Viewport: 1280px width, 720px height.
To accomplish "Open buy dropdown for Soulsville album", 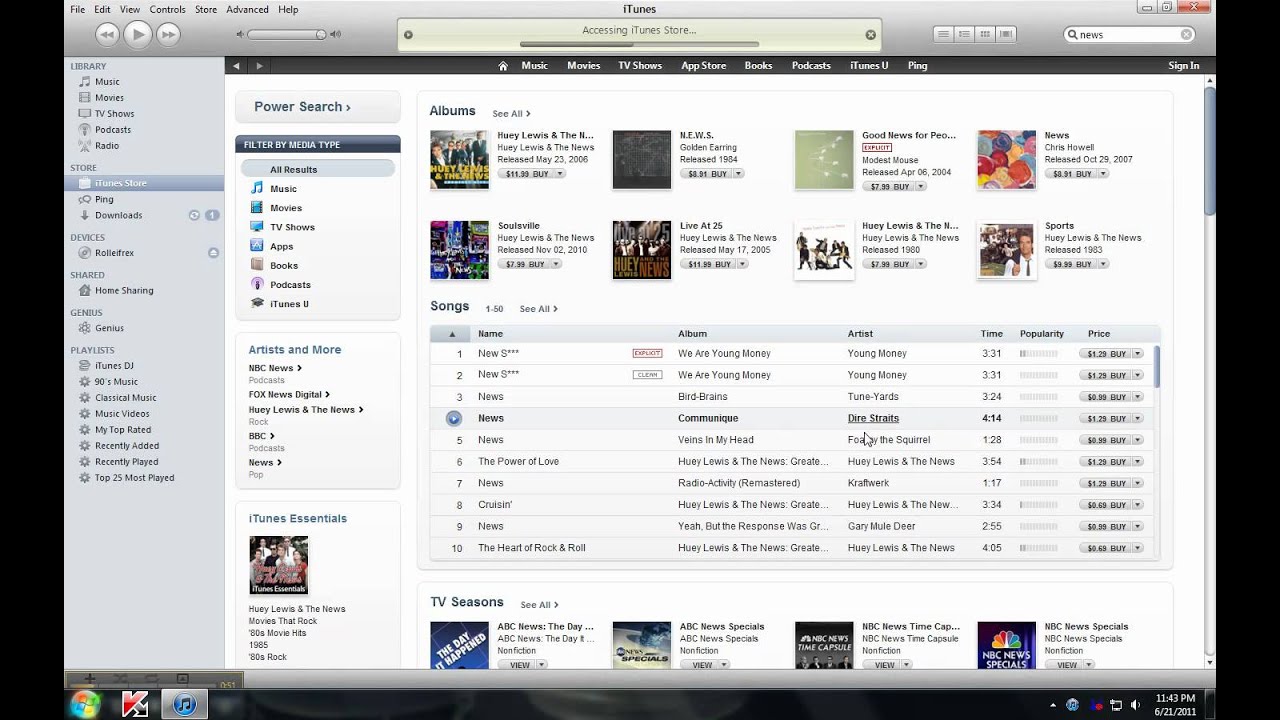I will (x=555, y=265).
